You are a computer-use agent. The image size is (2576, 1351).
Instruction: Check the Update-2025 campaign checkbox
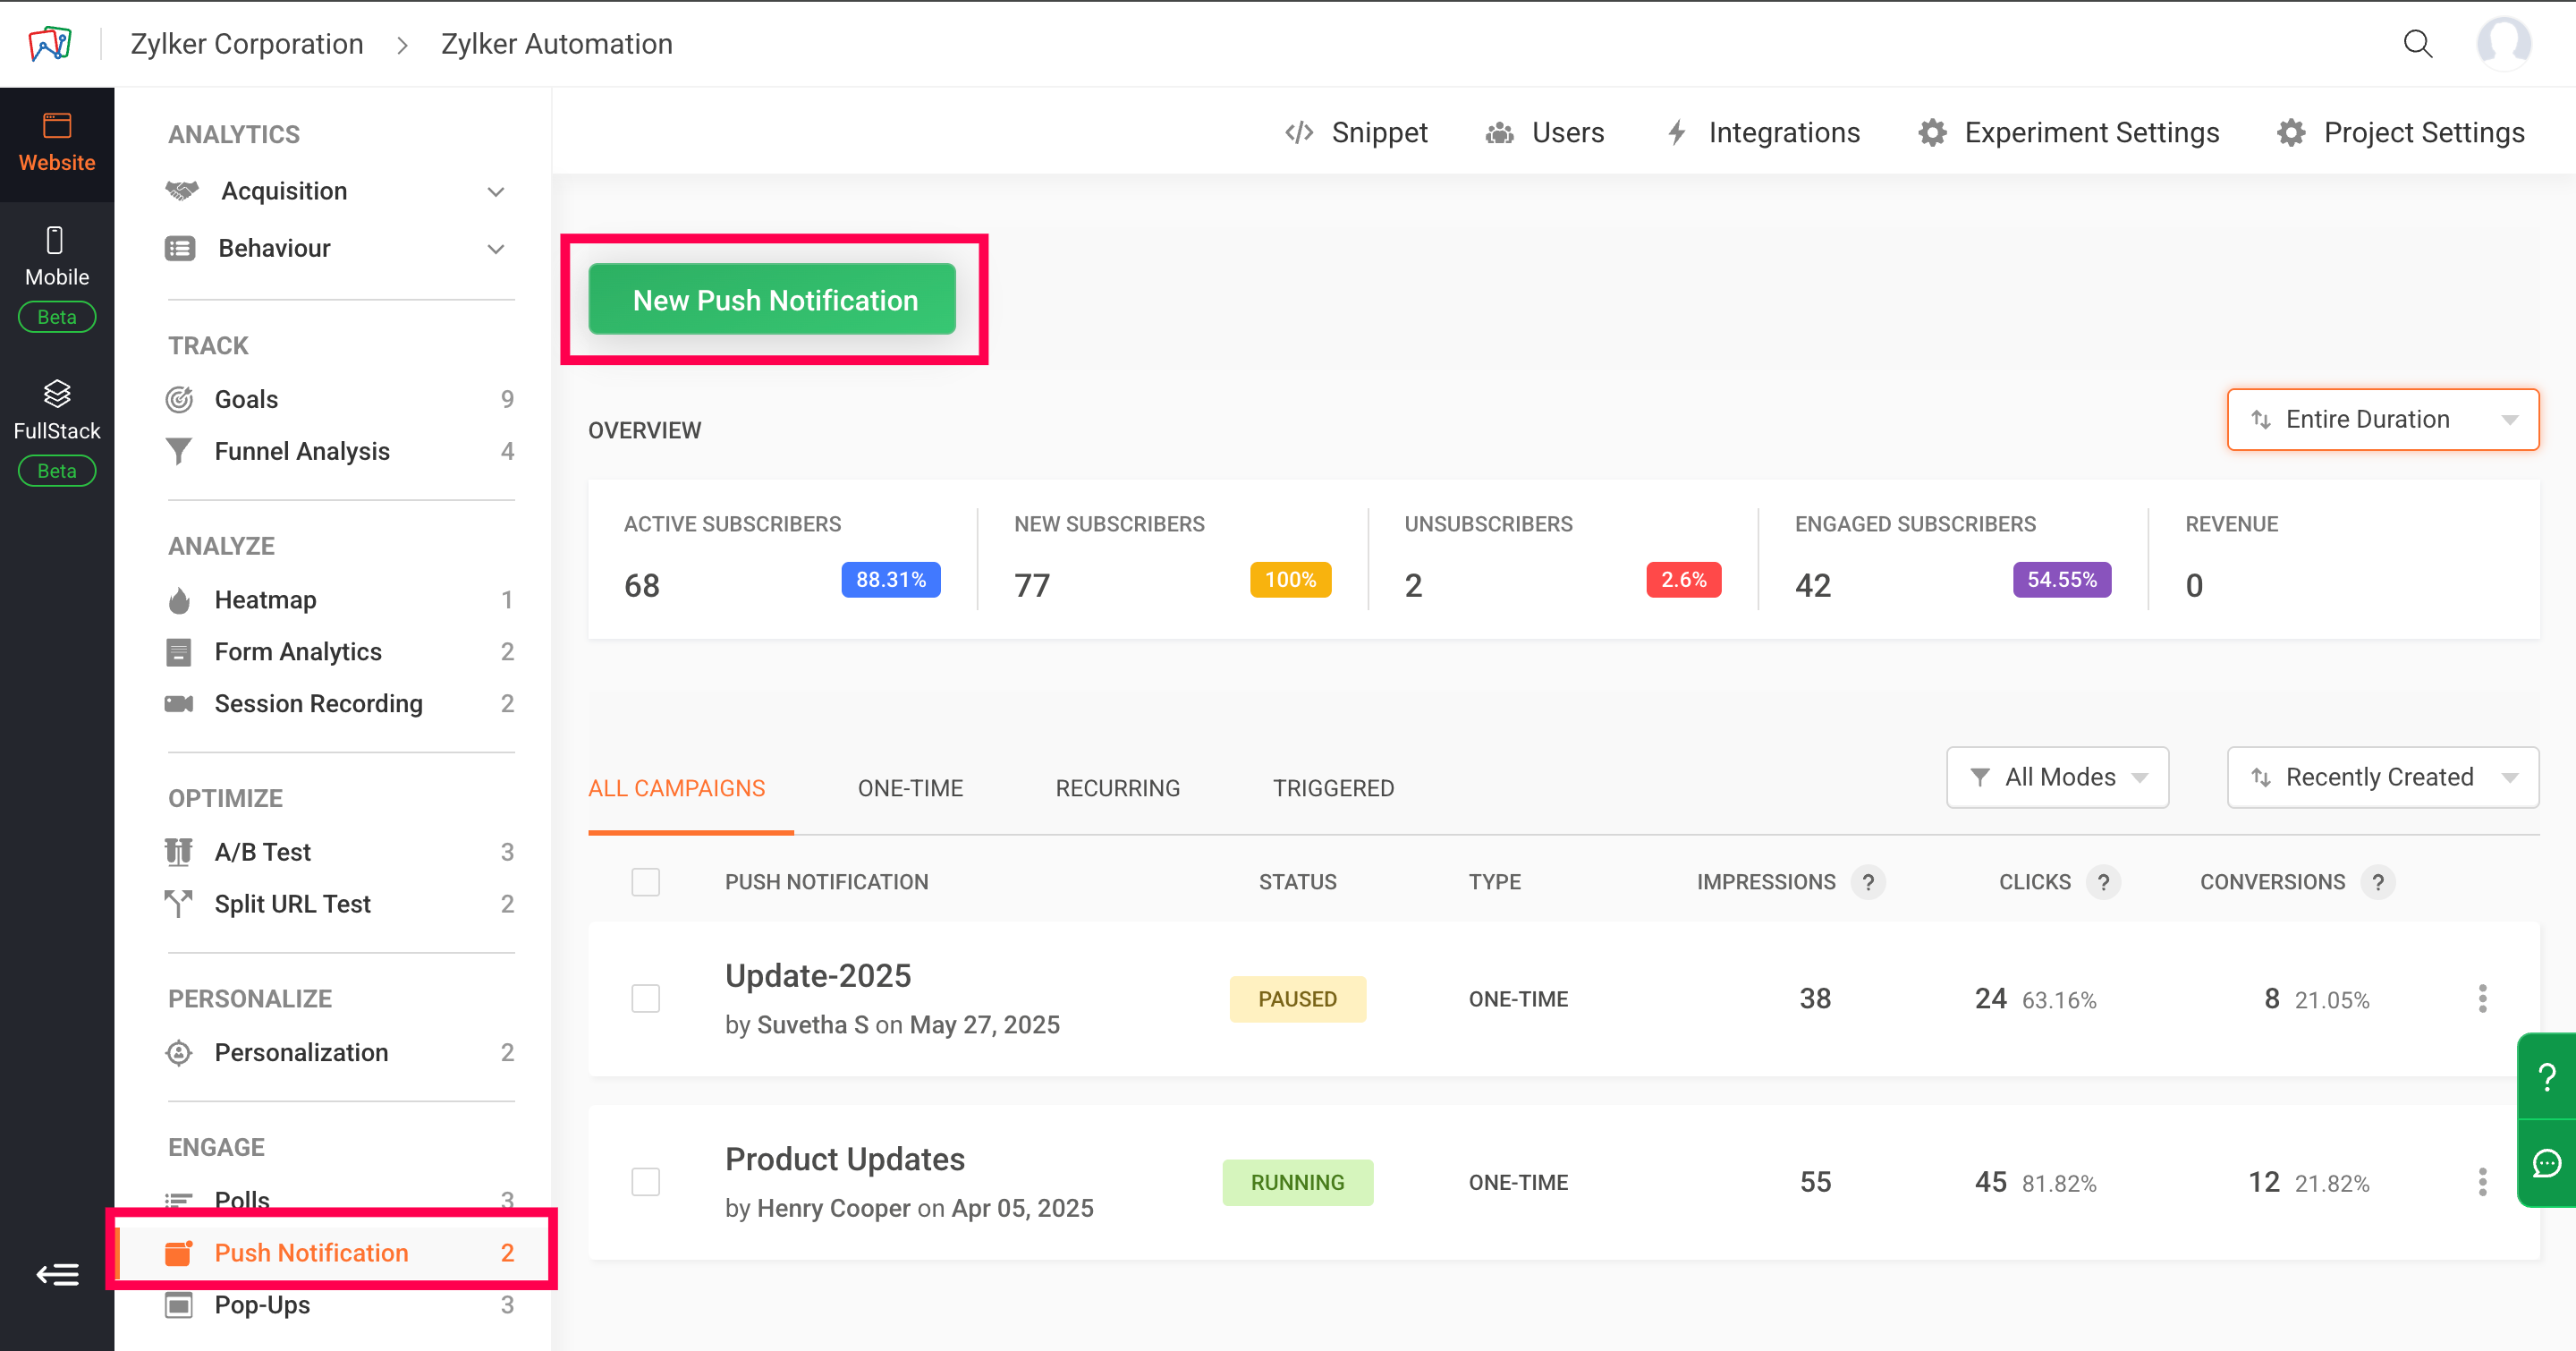click(646, 998)
